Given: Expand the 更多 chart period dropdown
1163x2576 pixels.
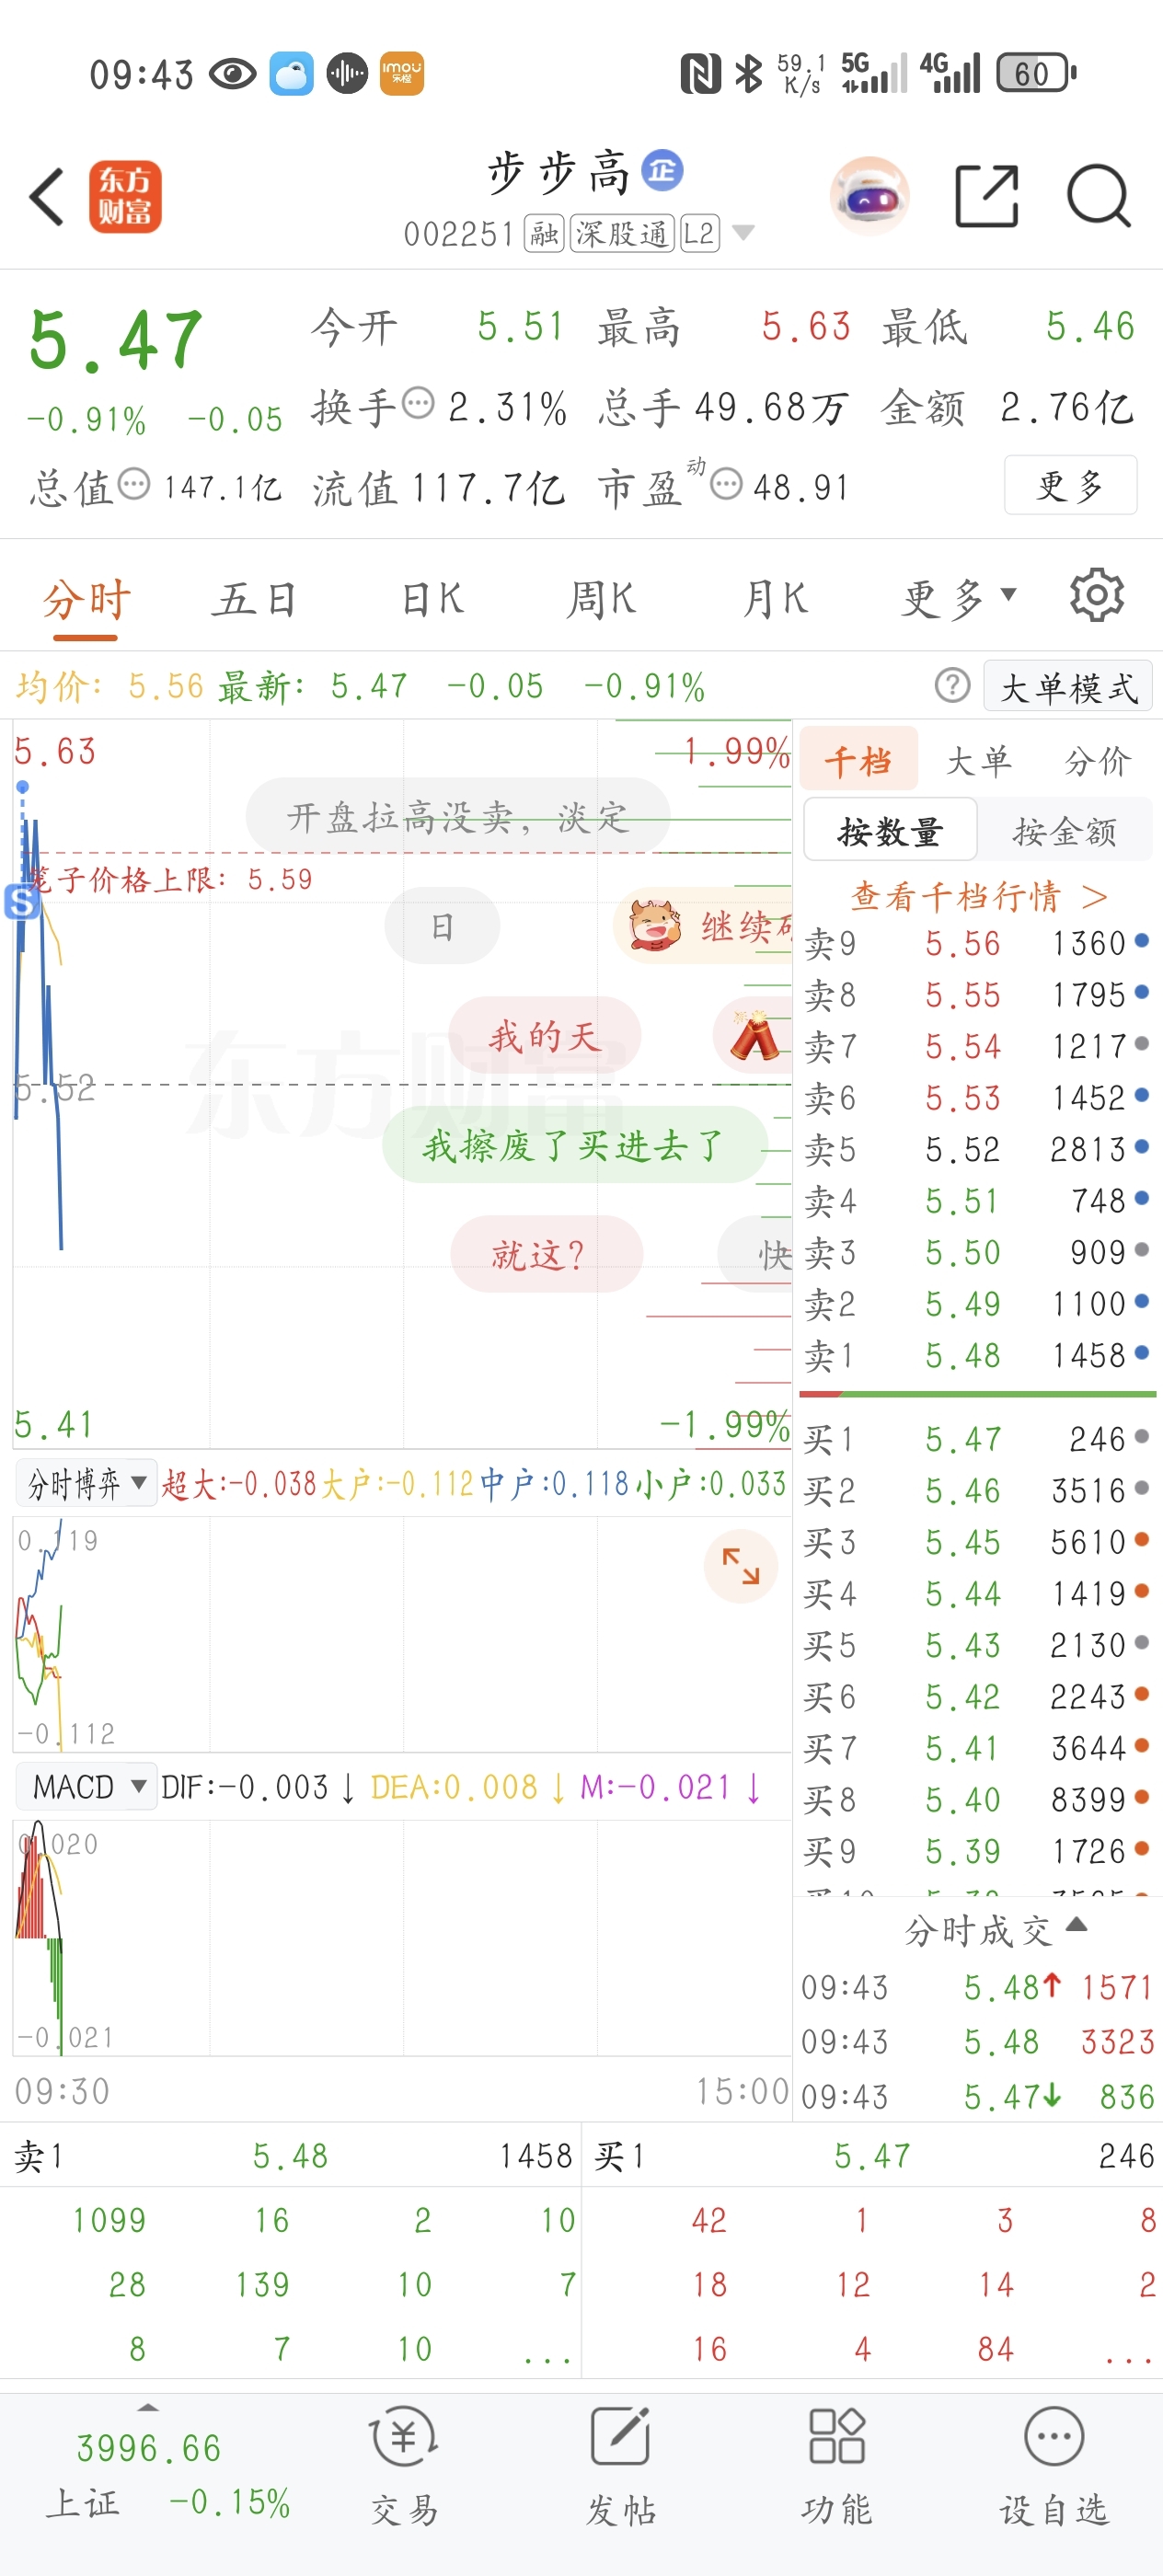Looking at the screenshot, I should click(958, 599).
